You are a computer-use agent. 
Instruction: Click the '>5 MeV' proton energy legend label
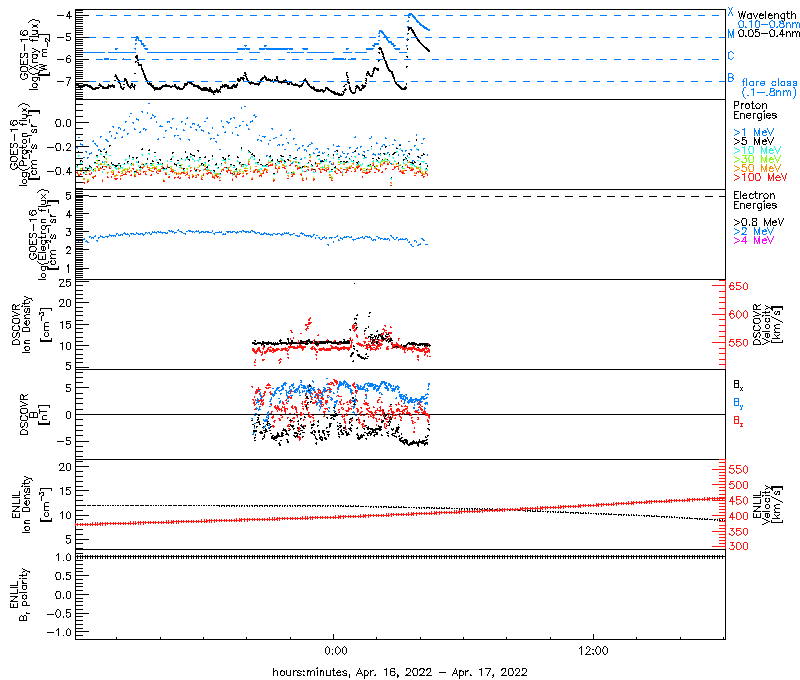(754, 141)
